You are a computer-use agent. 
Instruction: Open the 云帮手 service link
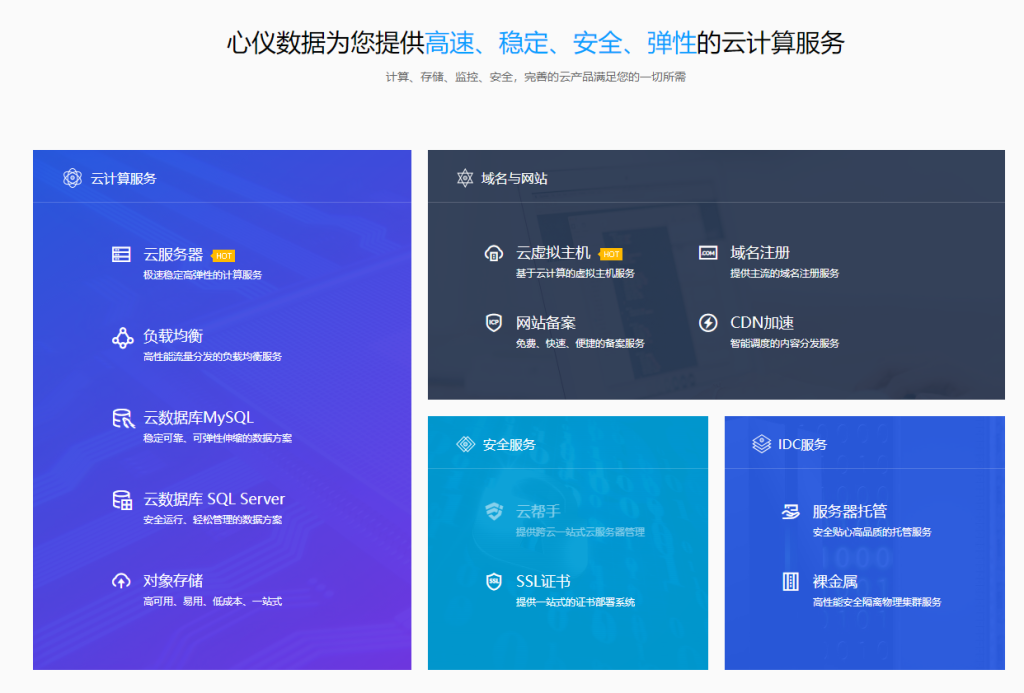pyautogui.click(x=538, y=511)
